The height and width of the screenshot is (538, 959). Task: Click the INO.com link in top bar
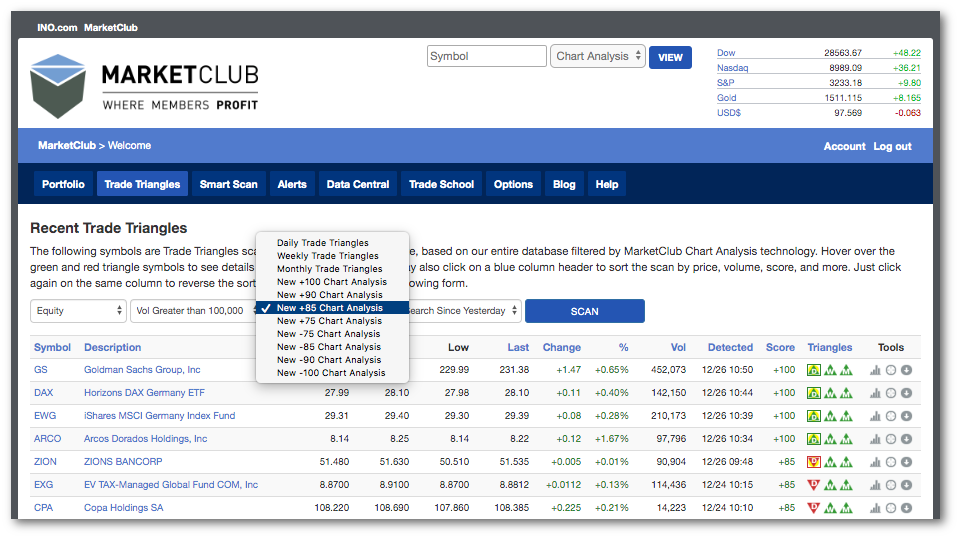click(57, 28)
